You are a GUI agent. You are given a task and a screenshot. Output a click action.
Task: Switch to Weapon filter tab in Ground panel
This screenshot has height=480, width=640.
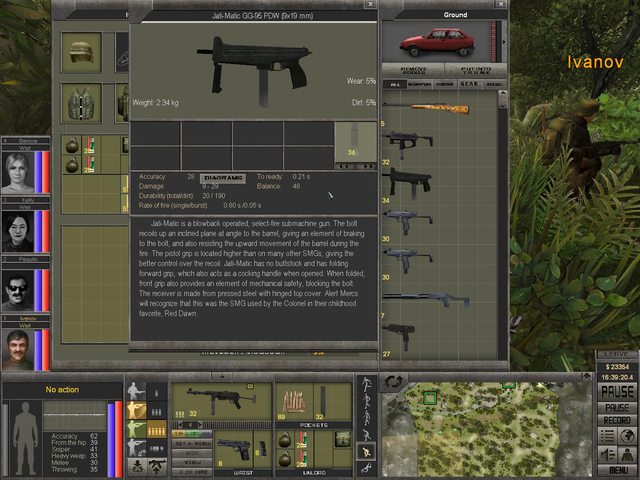(419, 84)
